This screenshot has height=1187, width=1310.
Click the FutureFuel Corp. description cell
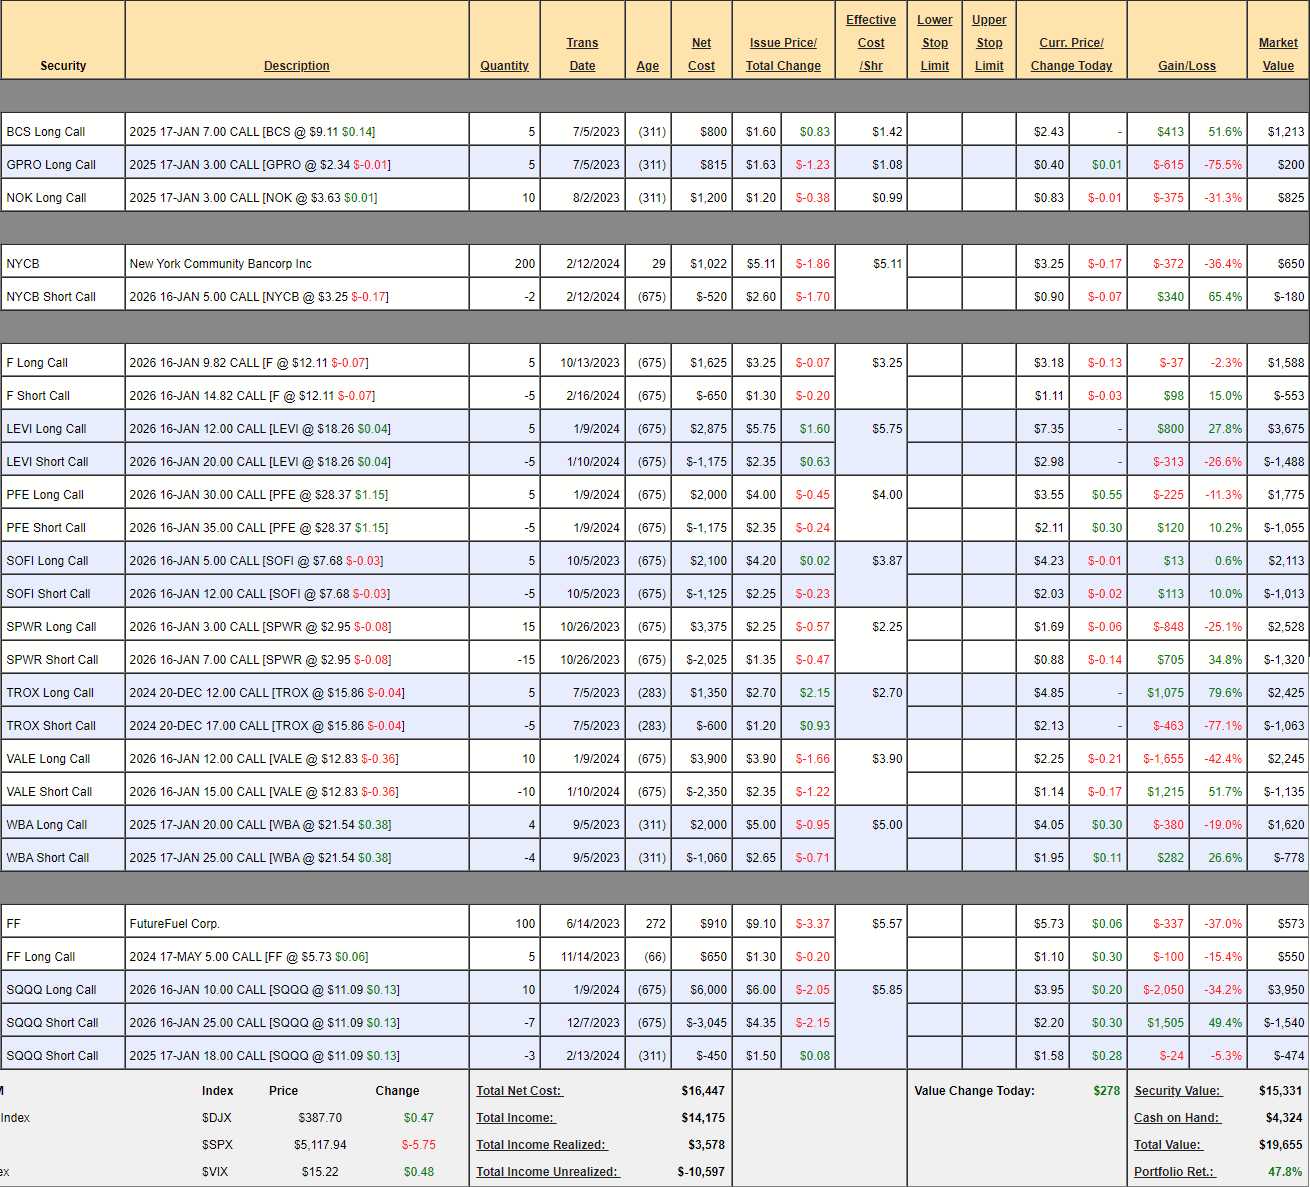click(x=174, y=924)
